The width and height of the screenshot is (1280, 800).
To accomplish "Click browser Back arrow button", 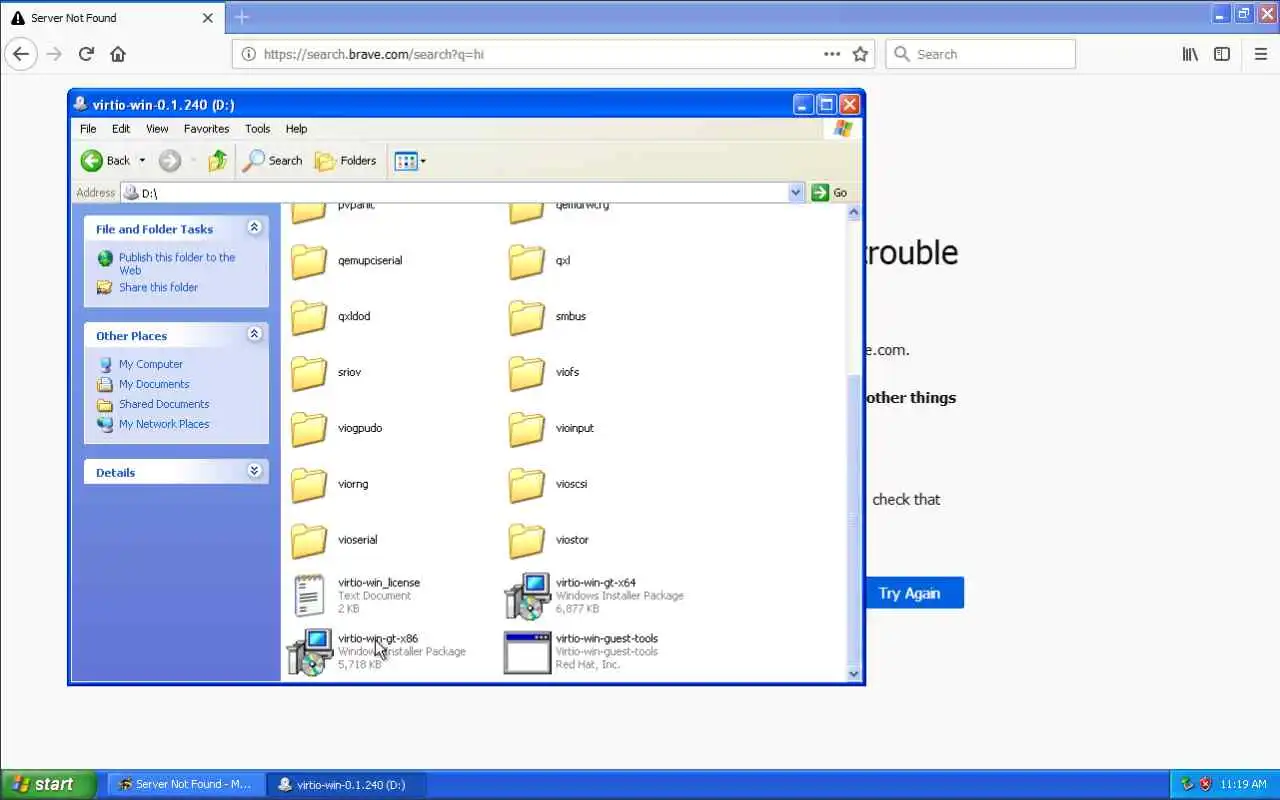I will click(22, 54).
